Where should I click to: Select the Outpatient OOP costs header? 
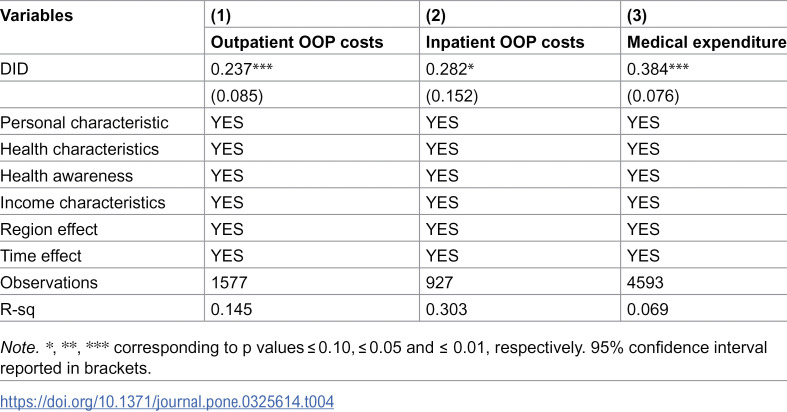click(x=297, y=43)
